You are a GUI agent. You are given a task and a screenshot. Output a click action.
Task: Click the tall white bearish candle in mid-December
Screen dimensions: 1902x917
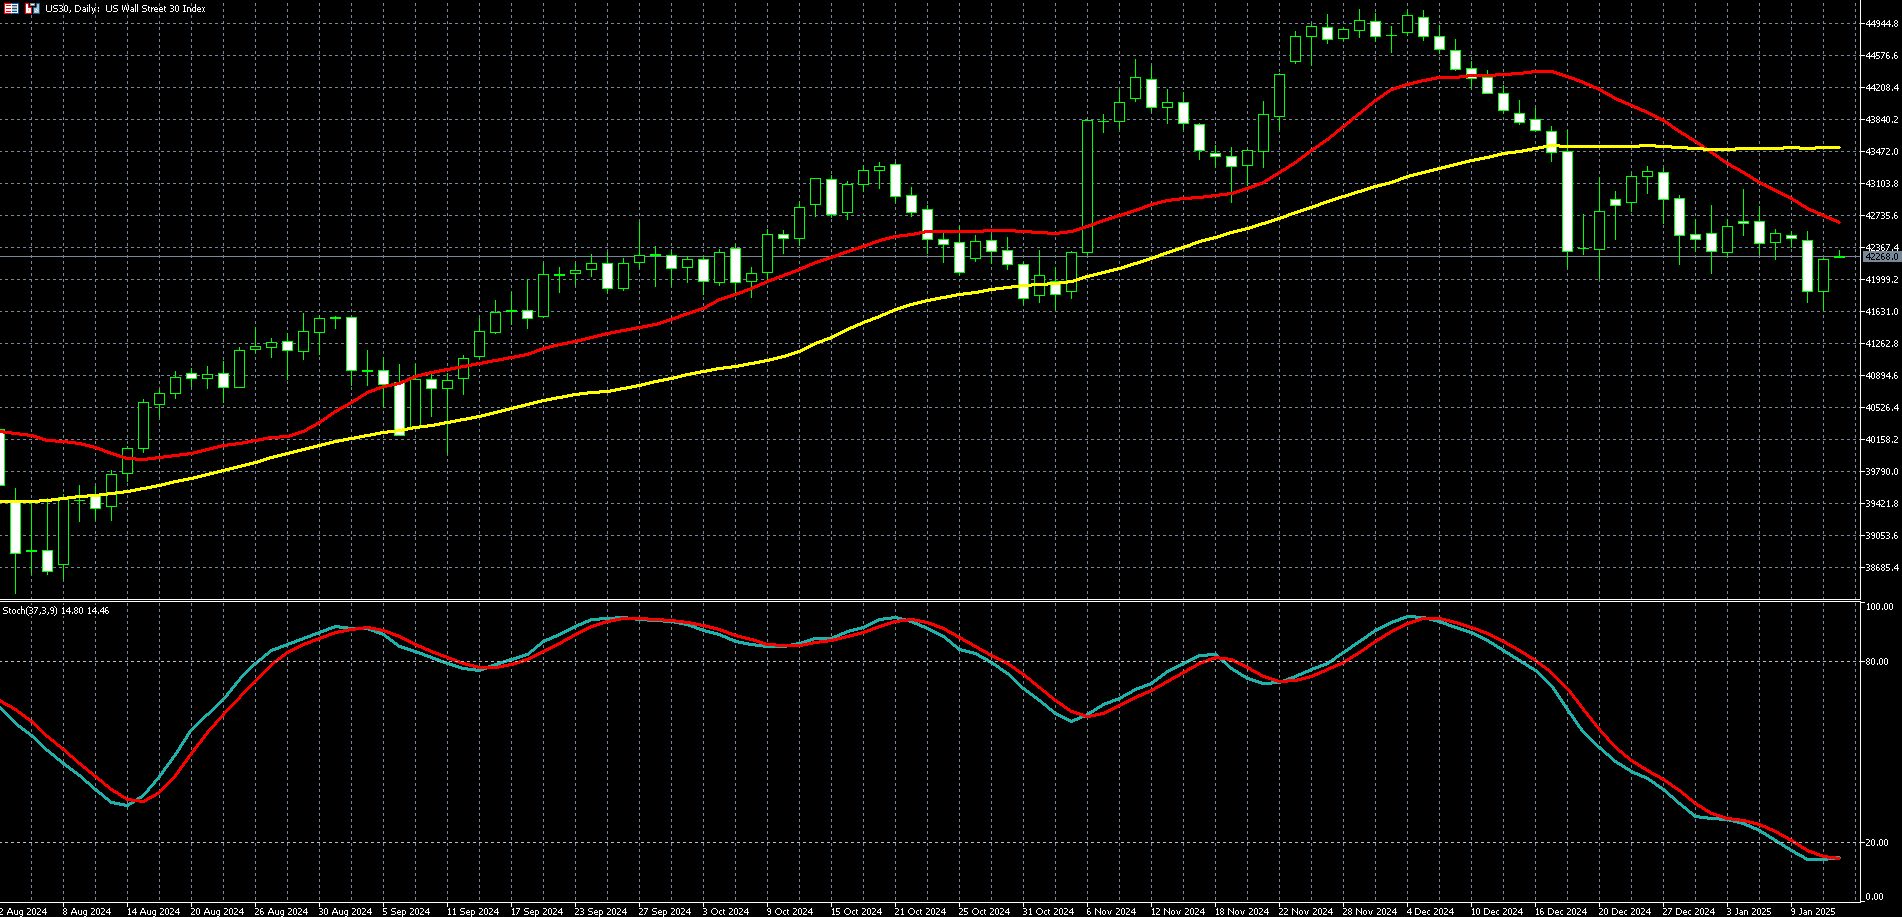click(1567, 200)
